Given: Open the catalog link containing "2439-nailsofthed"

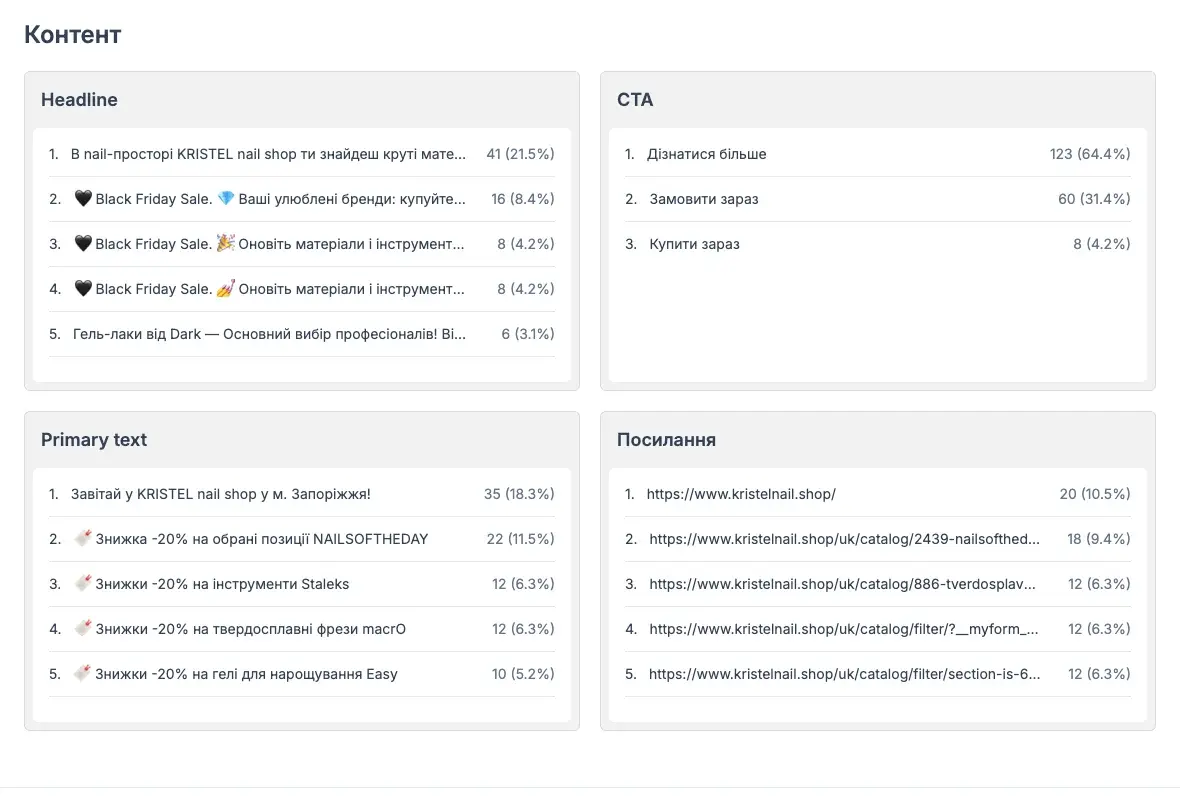Looking at the screenshot, I should coord(844,539).
